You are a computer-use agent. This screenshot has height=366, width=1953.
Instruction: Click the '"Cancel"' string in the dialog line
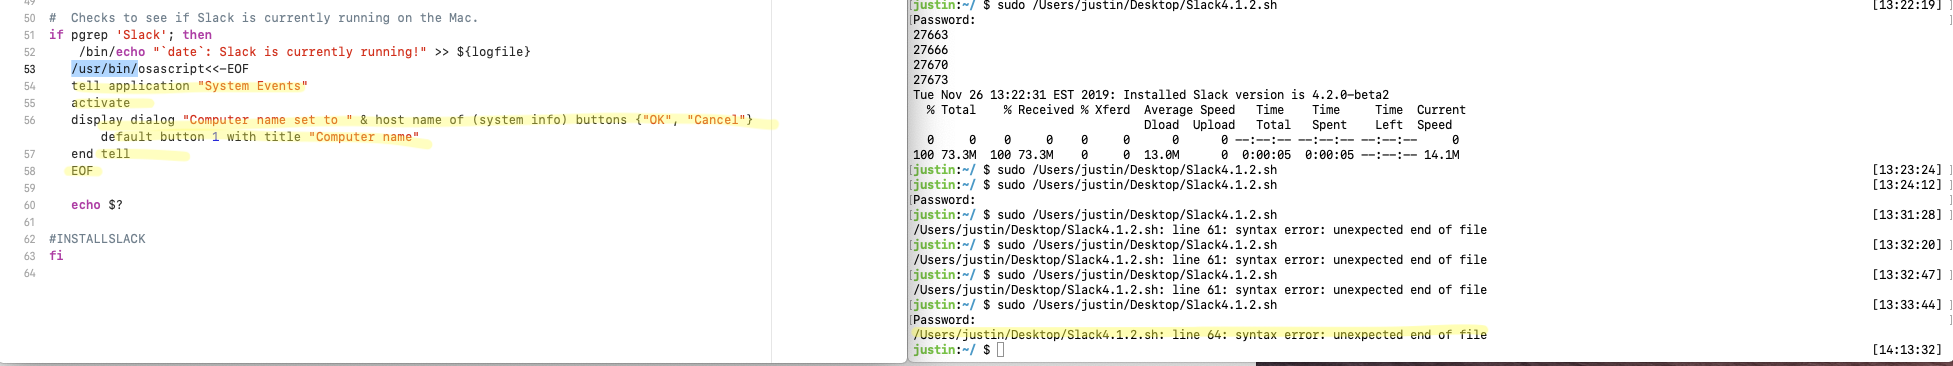(x=716, y=120)
